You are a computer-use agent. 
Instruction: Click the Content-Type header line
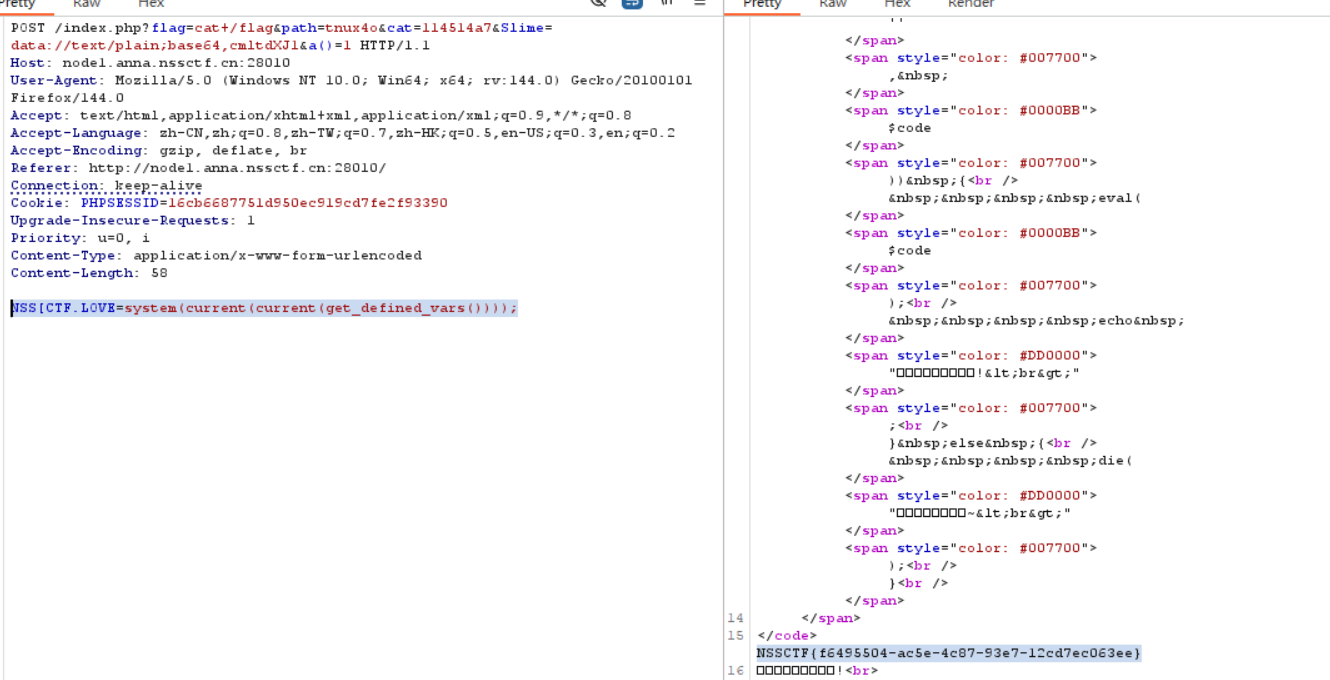[216, 255]
